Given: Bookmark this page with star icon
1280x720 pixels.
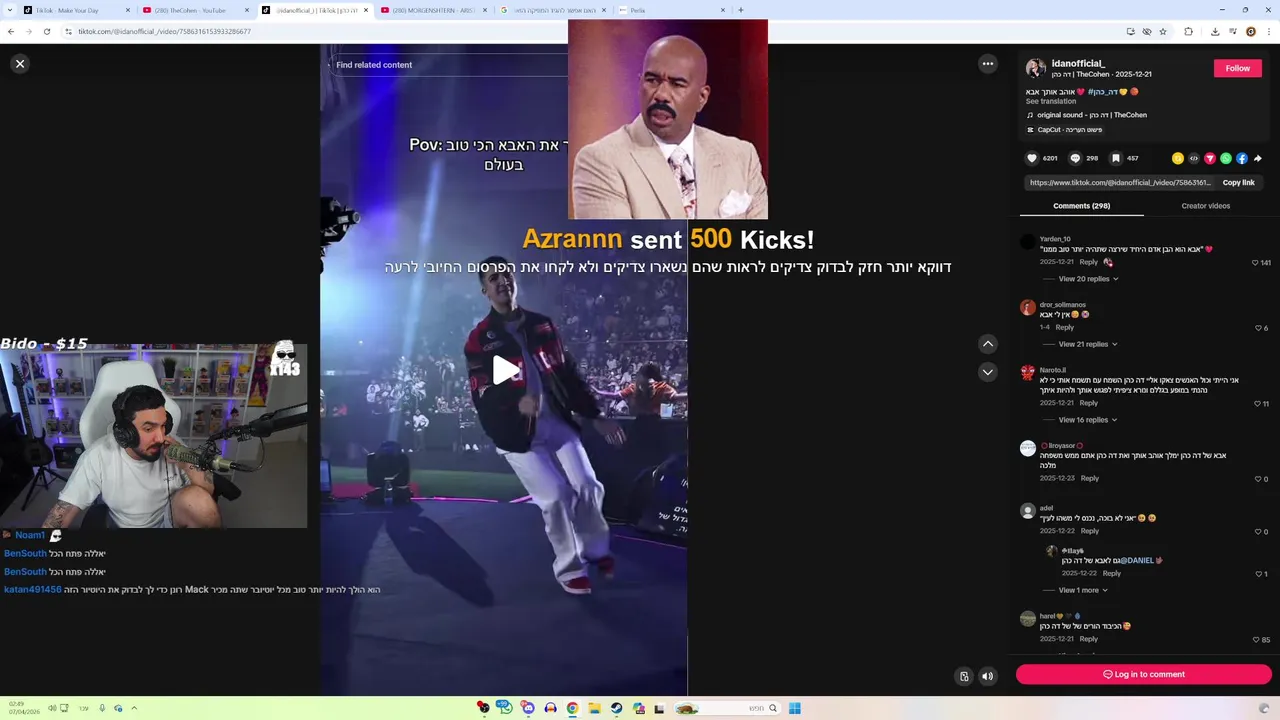Looking at the screenshot, I should 1163,31.
